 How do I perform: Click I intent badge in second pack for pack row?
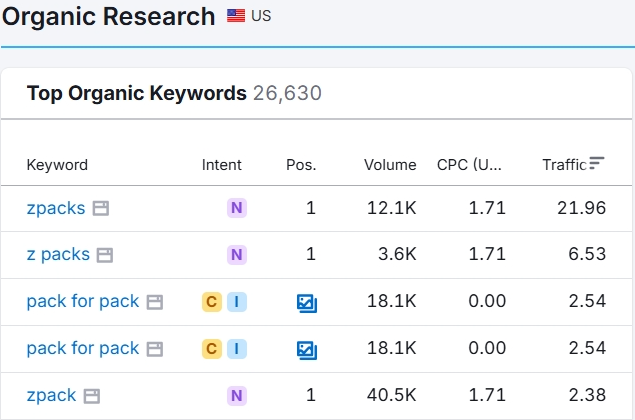click(237, 349)
